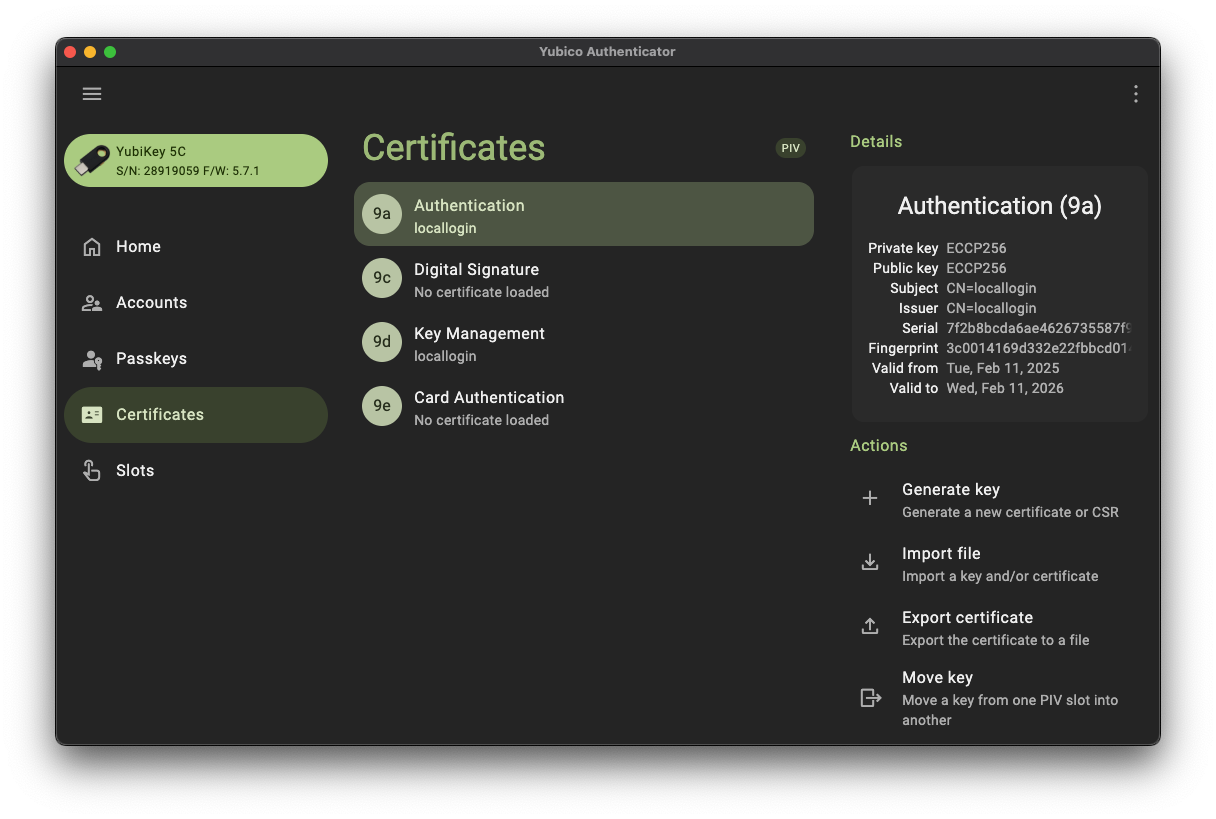Viewport: 1216px width, 819px height.
Task: Click the Actions section header
Action: click(x=879, y=446)
